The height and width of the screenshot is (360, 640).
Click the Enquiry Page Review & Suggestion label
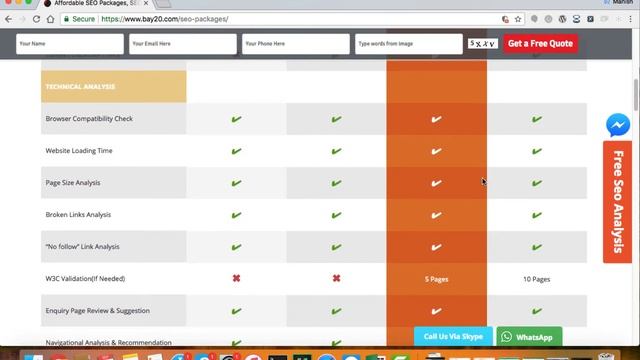tap(98, 311)
